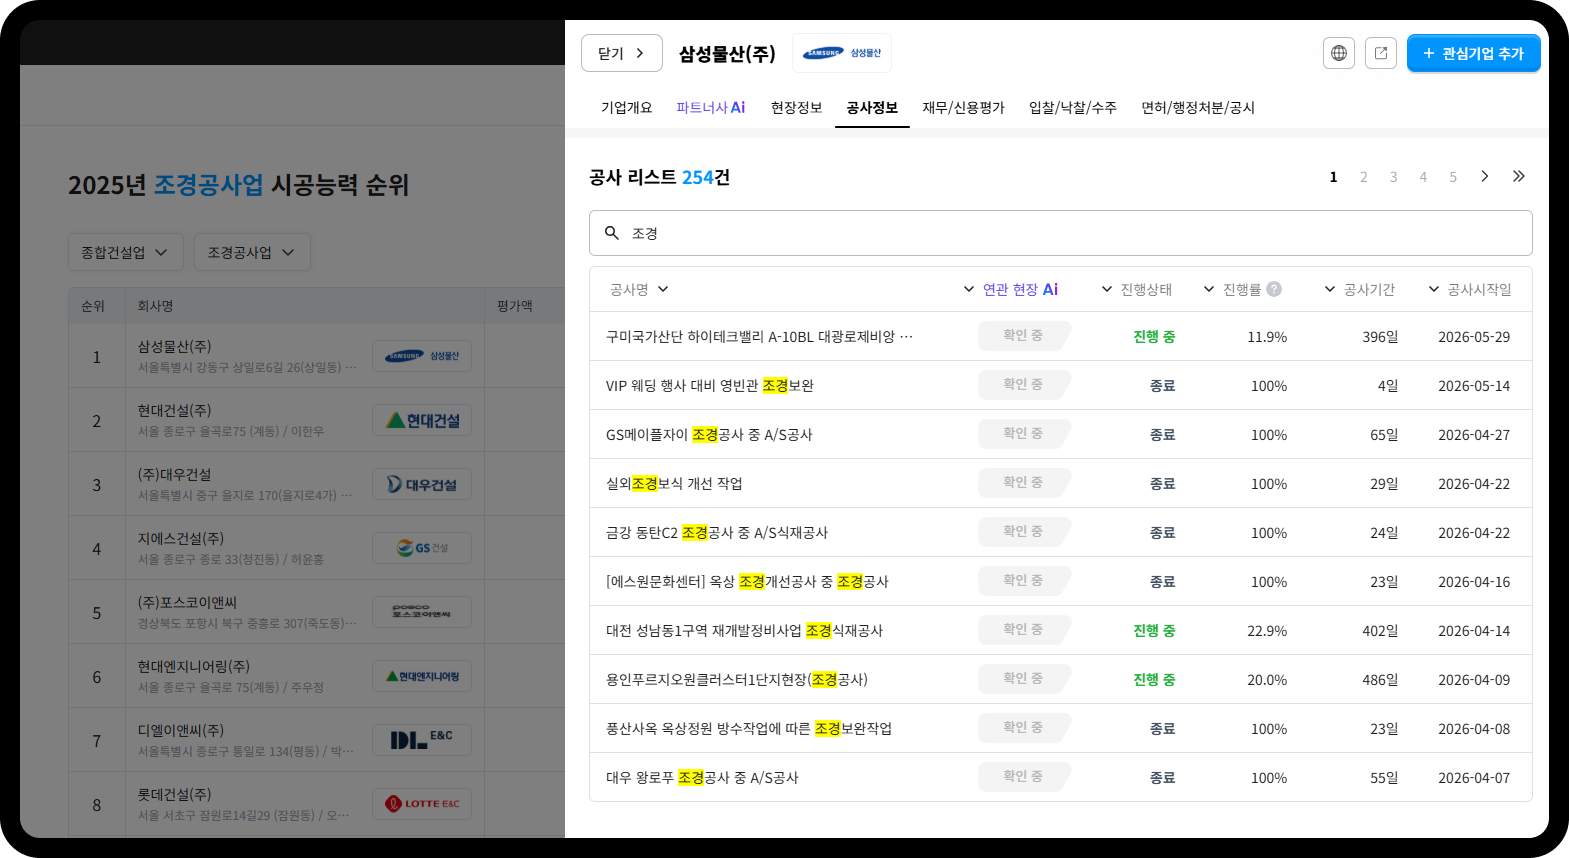This screenshot has width=1569, height=858.
Task: Go to page 3 of list
Action: click(1393, 177)
